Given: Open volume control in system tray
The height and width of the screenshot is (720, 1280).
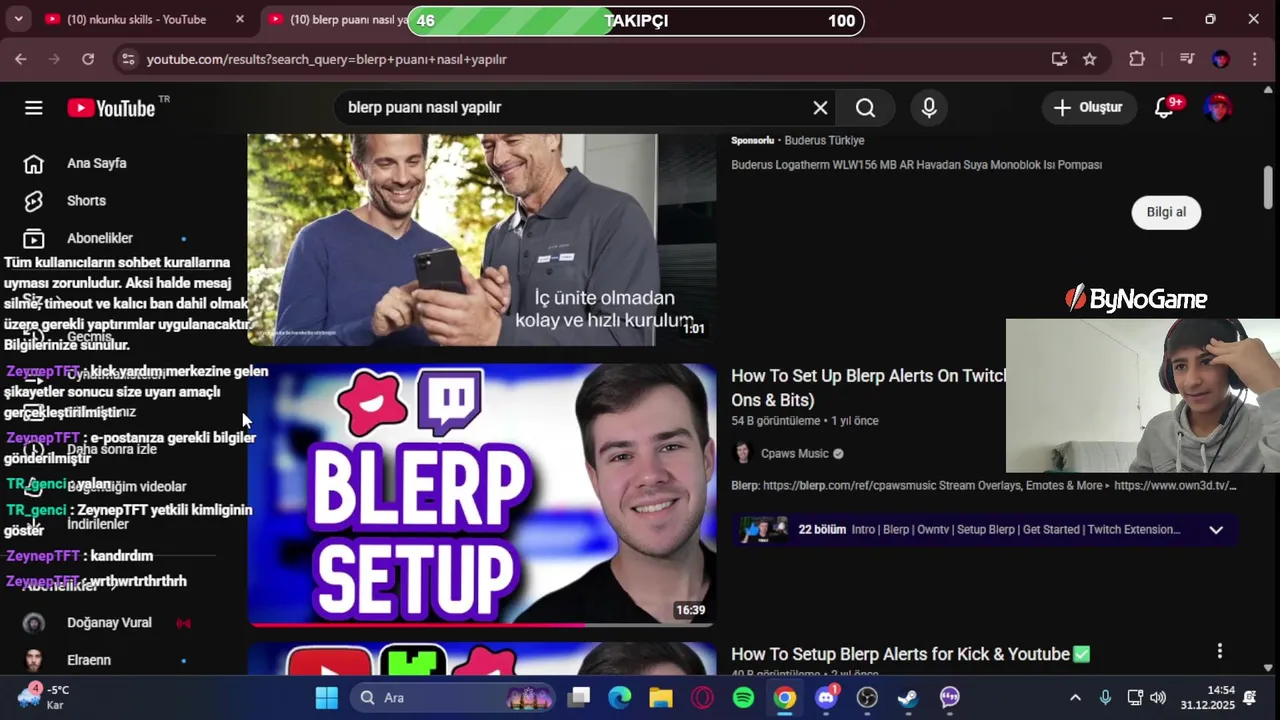Looking at the screenshot, I should (1158, 697).
